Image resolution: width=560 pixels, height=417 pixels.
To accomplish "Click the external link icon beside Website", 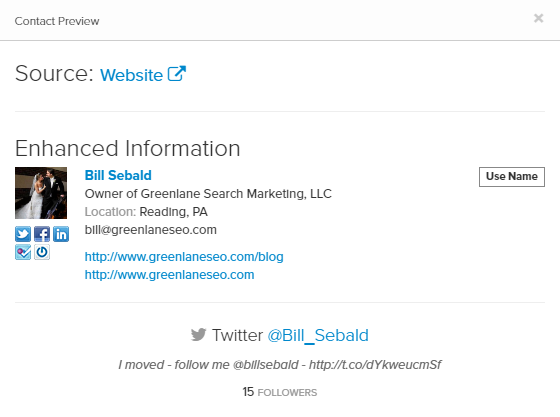I will click(x=177, y=74).
